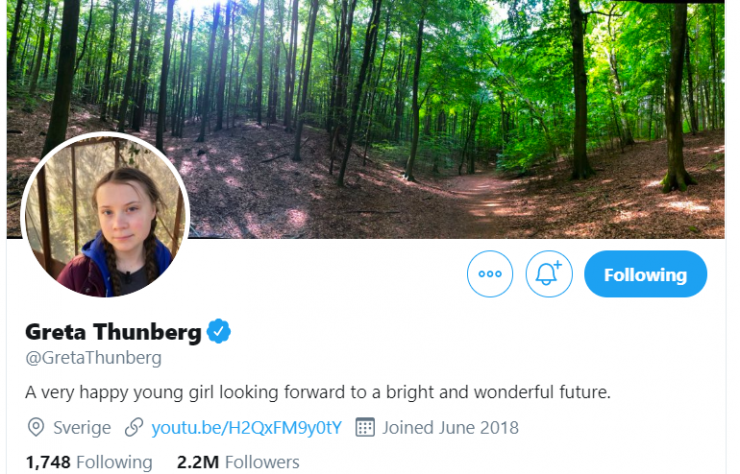The image size is (740, 474).
Task: Toggle the blue Following button to unfollow
Action: (x=645, y=274)
